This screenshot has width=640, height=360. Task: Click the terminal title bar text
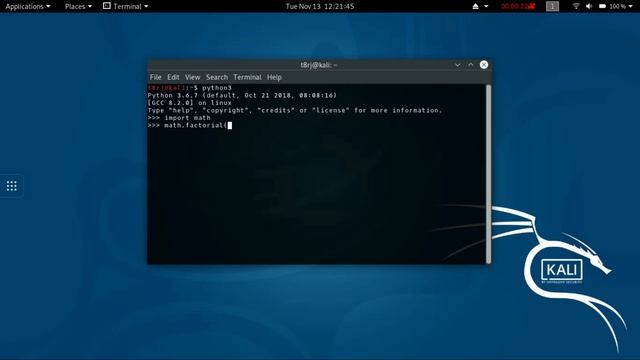click(x=319, y=65)
